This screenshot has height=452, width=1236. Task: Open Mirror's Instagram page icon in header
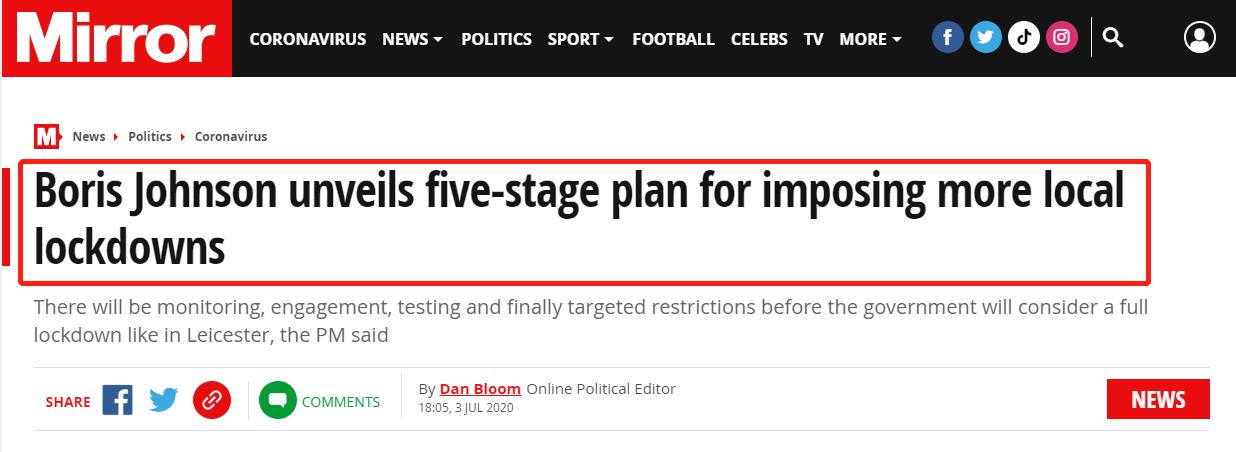point(1061,39)
